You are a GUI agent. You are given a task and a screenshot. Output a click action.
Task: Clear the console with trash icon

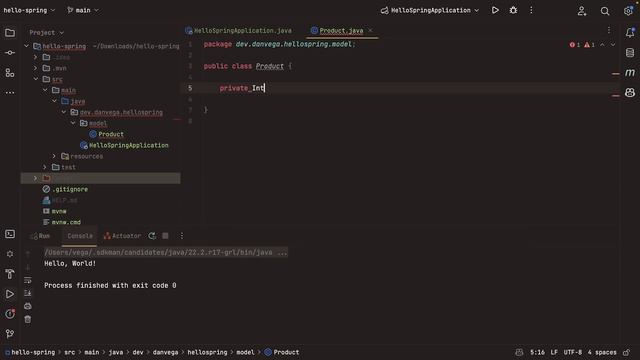[28, 320]
